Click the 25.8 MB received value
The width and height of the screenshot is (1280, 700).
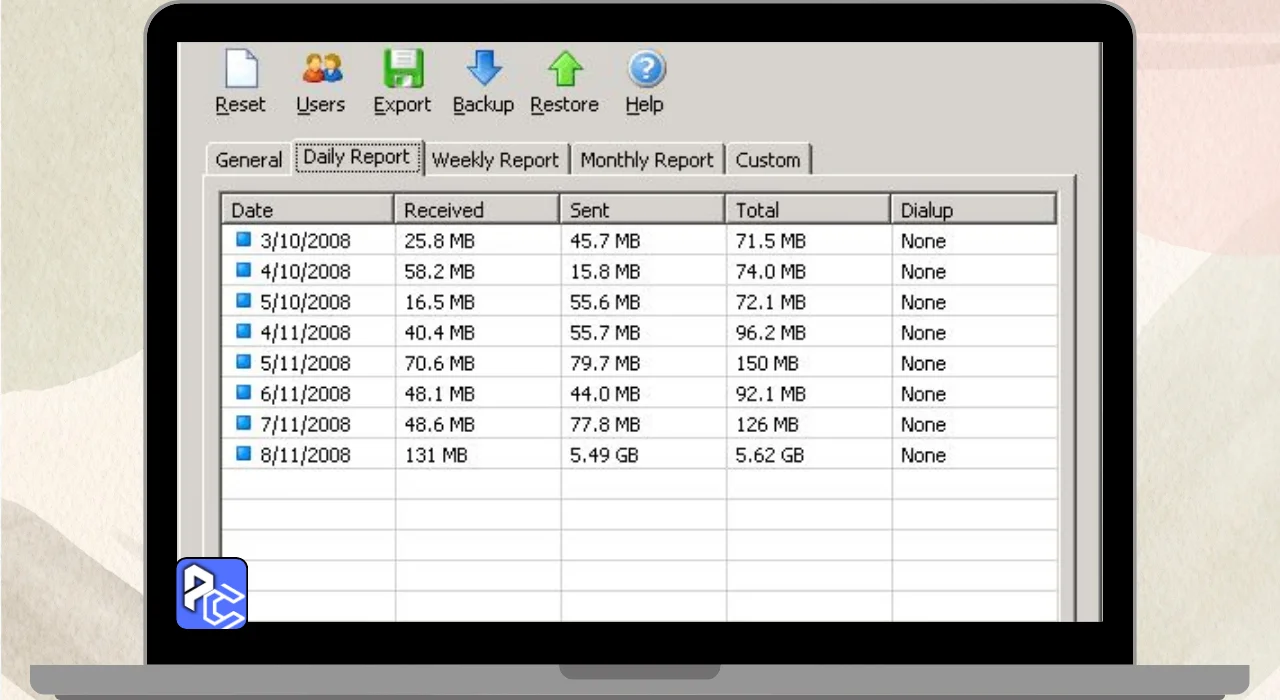tap(439, 241)
